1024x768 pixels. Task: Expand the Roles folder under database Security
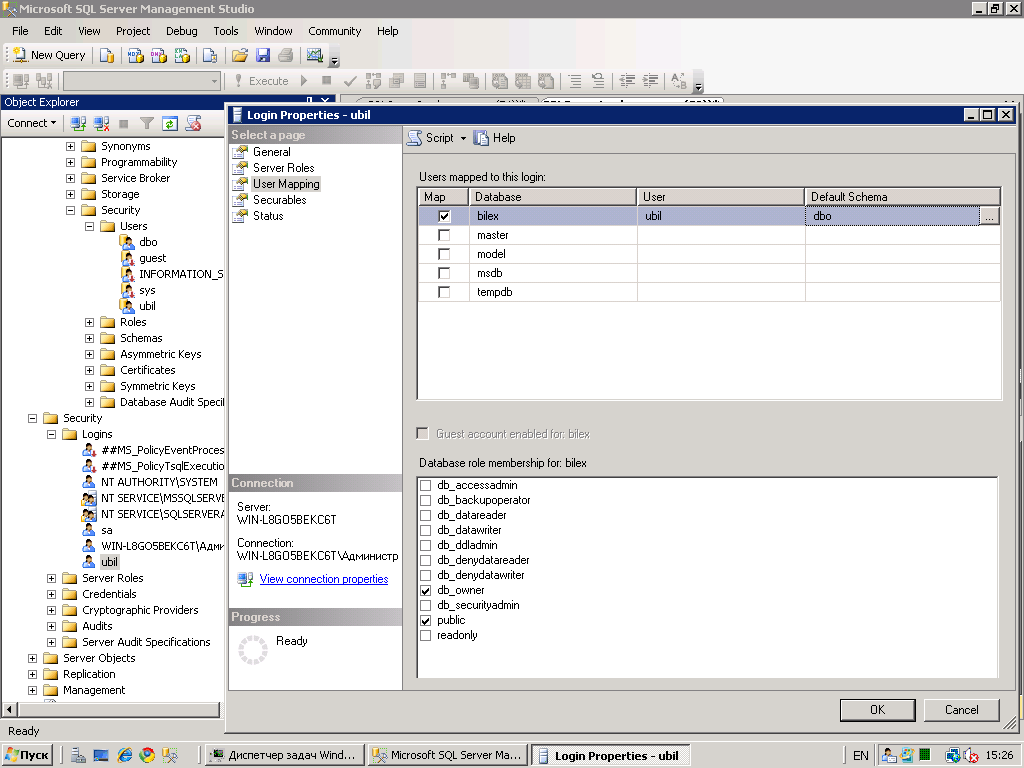point(89,323)
